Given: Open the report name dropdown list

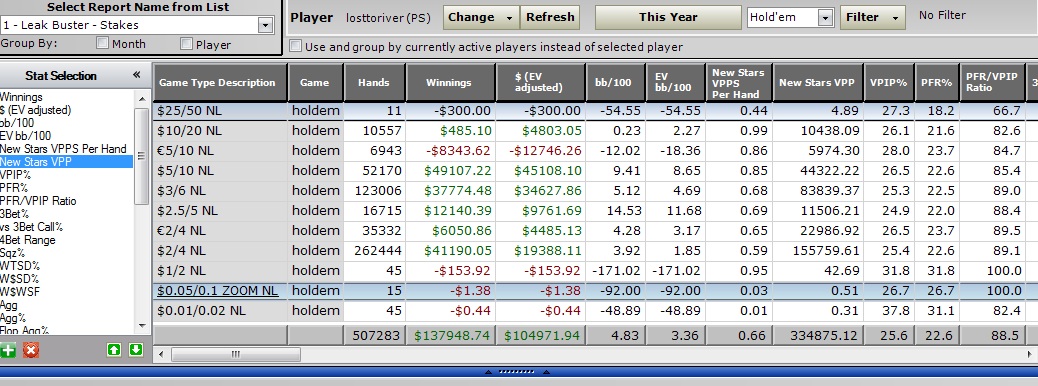Looking at the screenshot, I should pos(265,25).
